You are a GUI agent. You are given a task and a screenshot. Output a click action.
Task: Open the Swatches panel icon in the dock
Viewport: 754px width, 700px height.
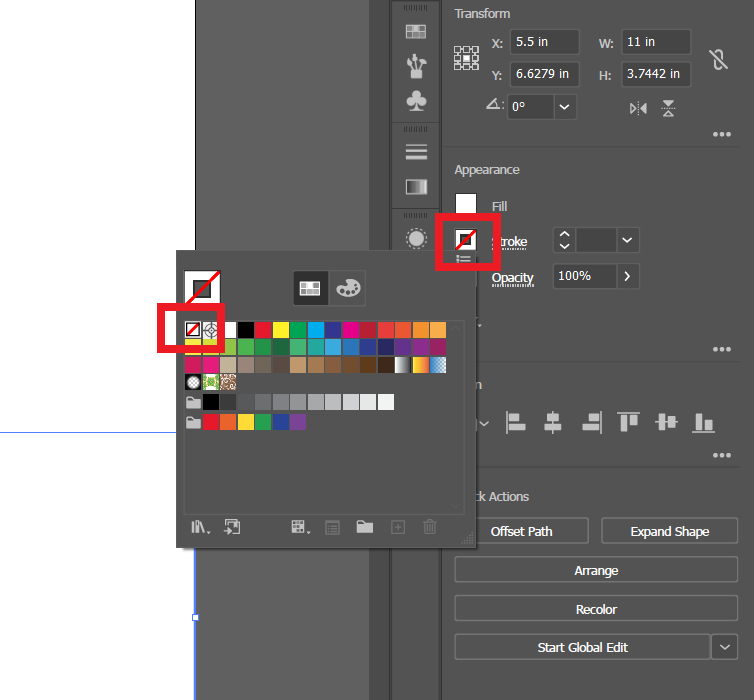pos(416,32)
